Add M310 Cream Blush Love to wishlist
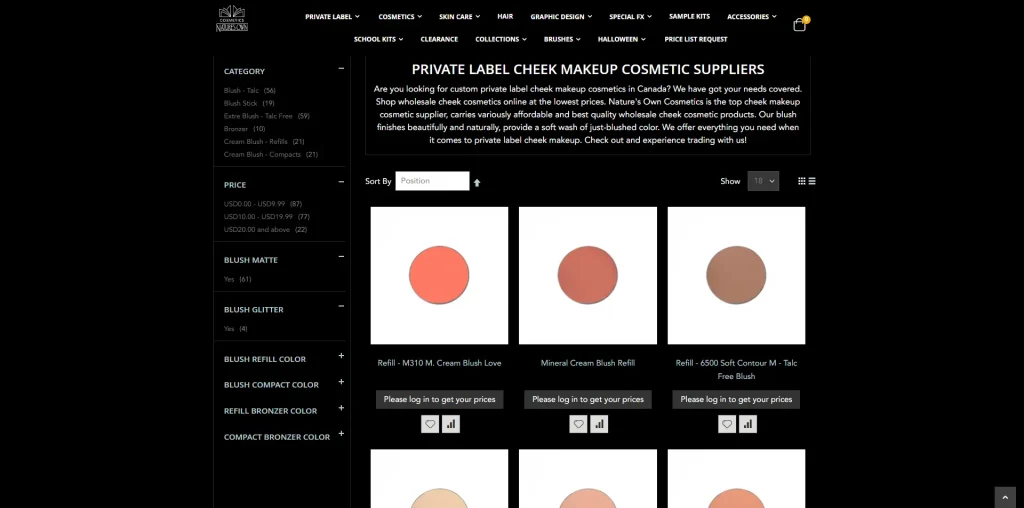The image size is (1024, 508). pyautogui.click(x=430, y=424)
